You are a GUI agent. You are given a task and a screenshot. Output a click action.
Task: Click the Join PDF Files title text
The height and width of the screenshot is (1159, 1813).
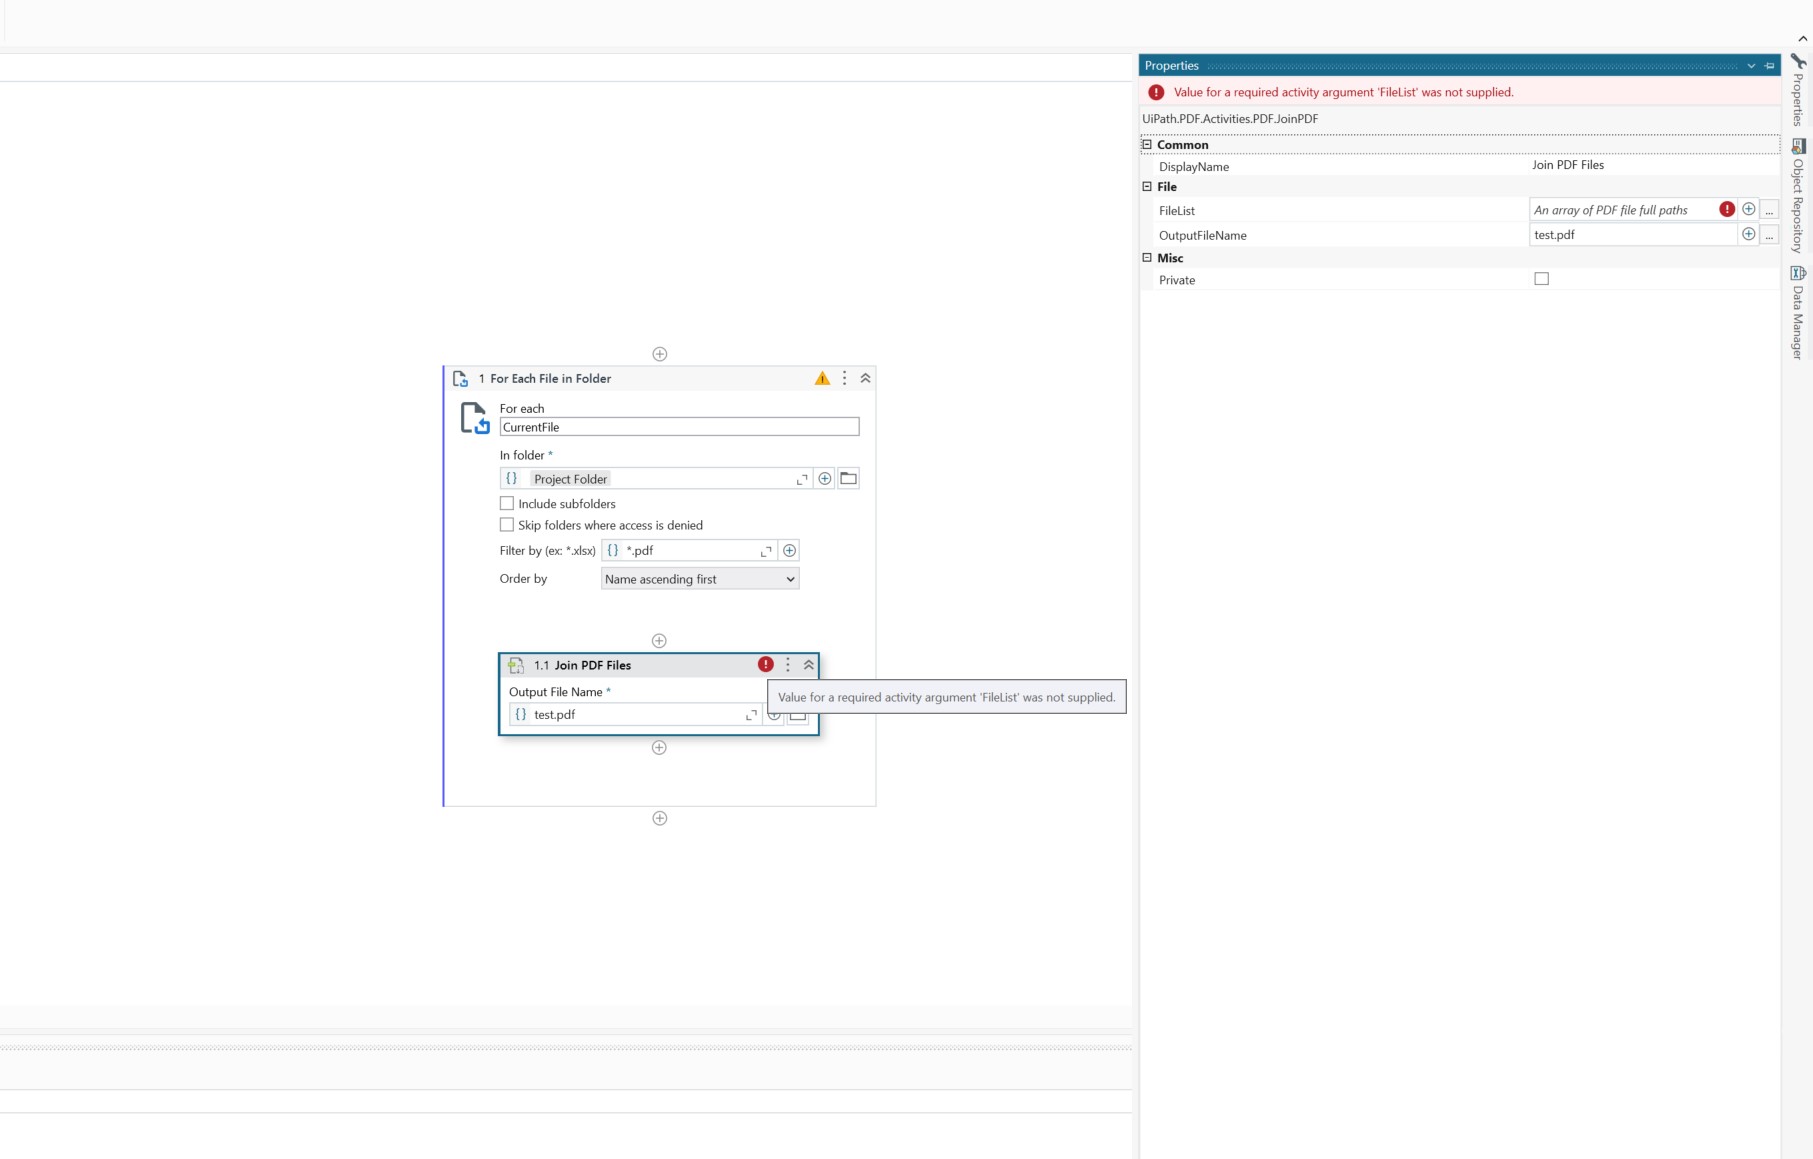pos(592,666)
